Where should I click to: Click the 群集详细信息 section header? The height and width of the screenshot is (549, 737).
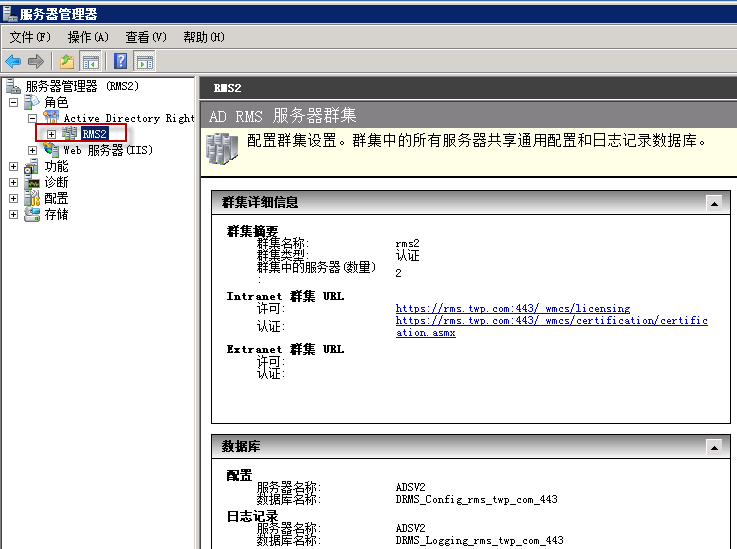point(470,203)
